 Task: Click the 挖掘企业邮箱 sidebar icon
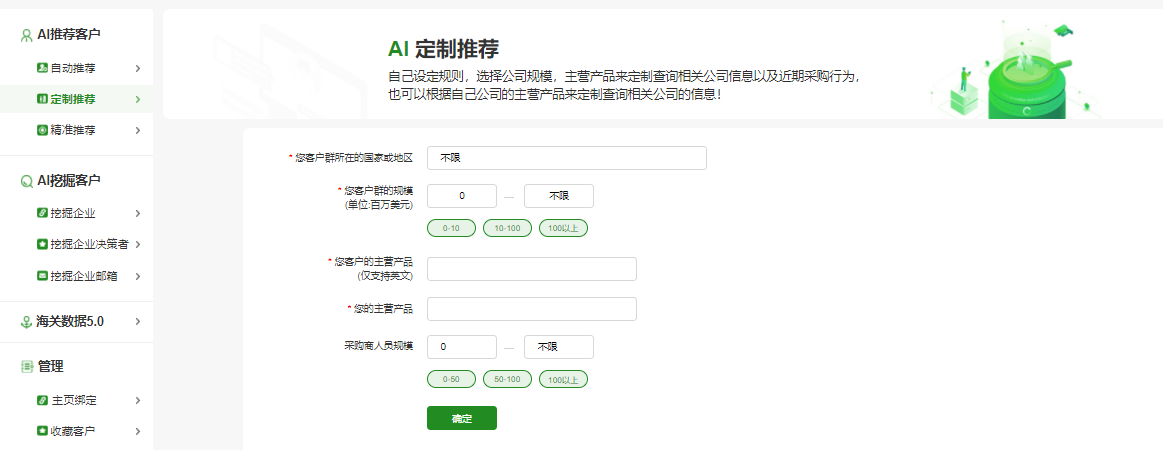[42, 276]
